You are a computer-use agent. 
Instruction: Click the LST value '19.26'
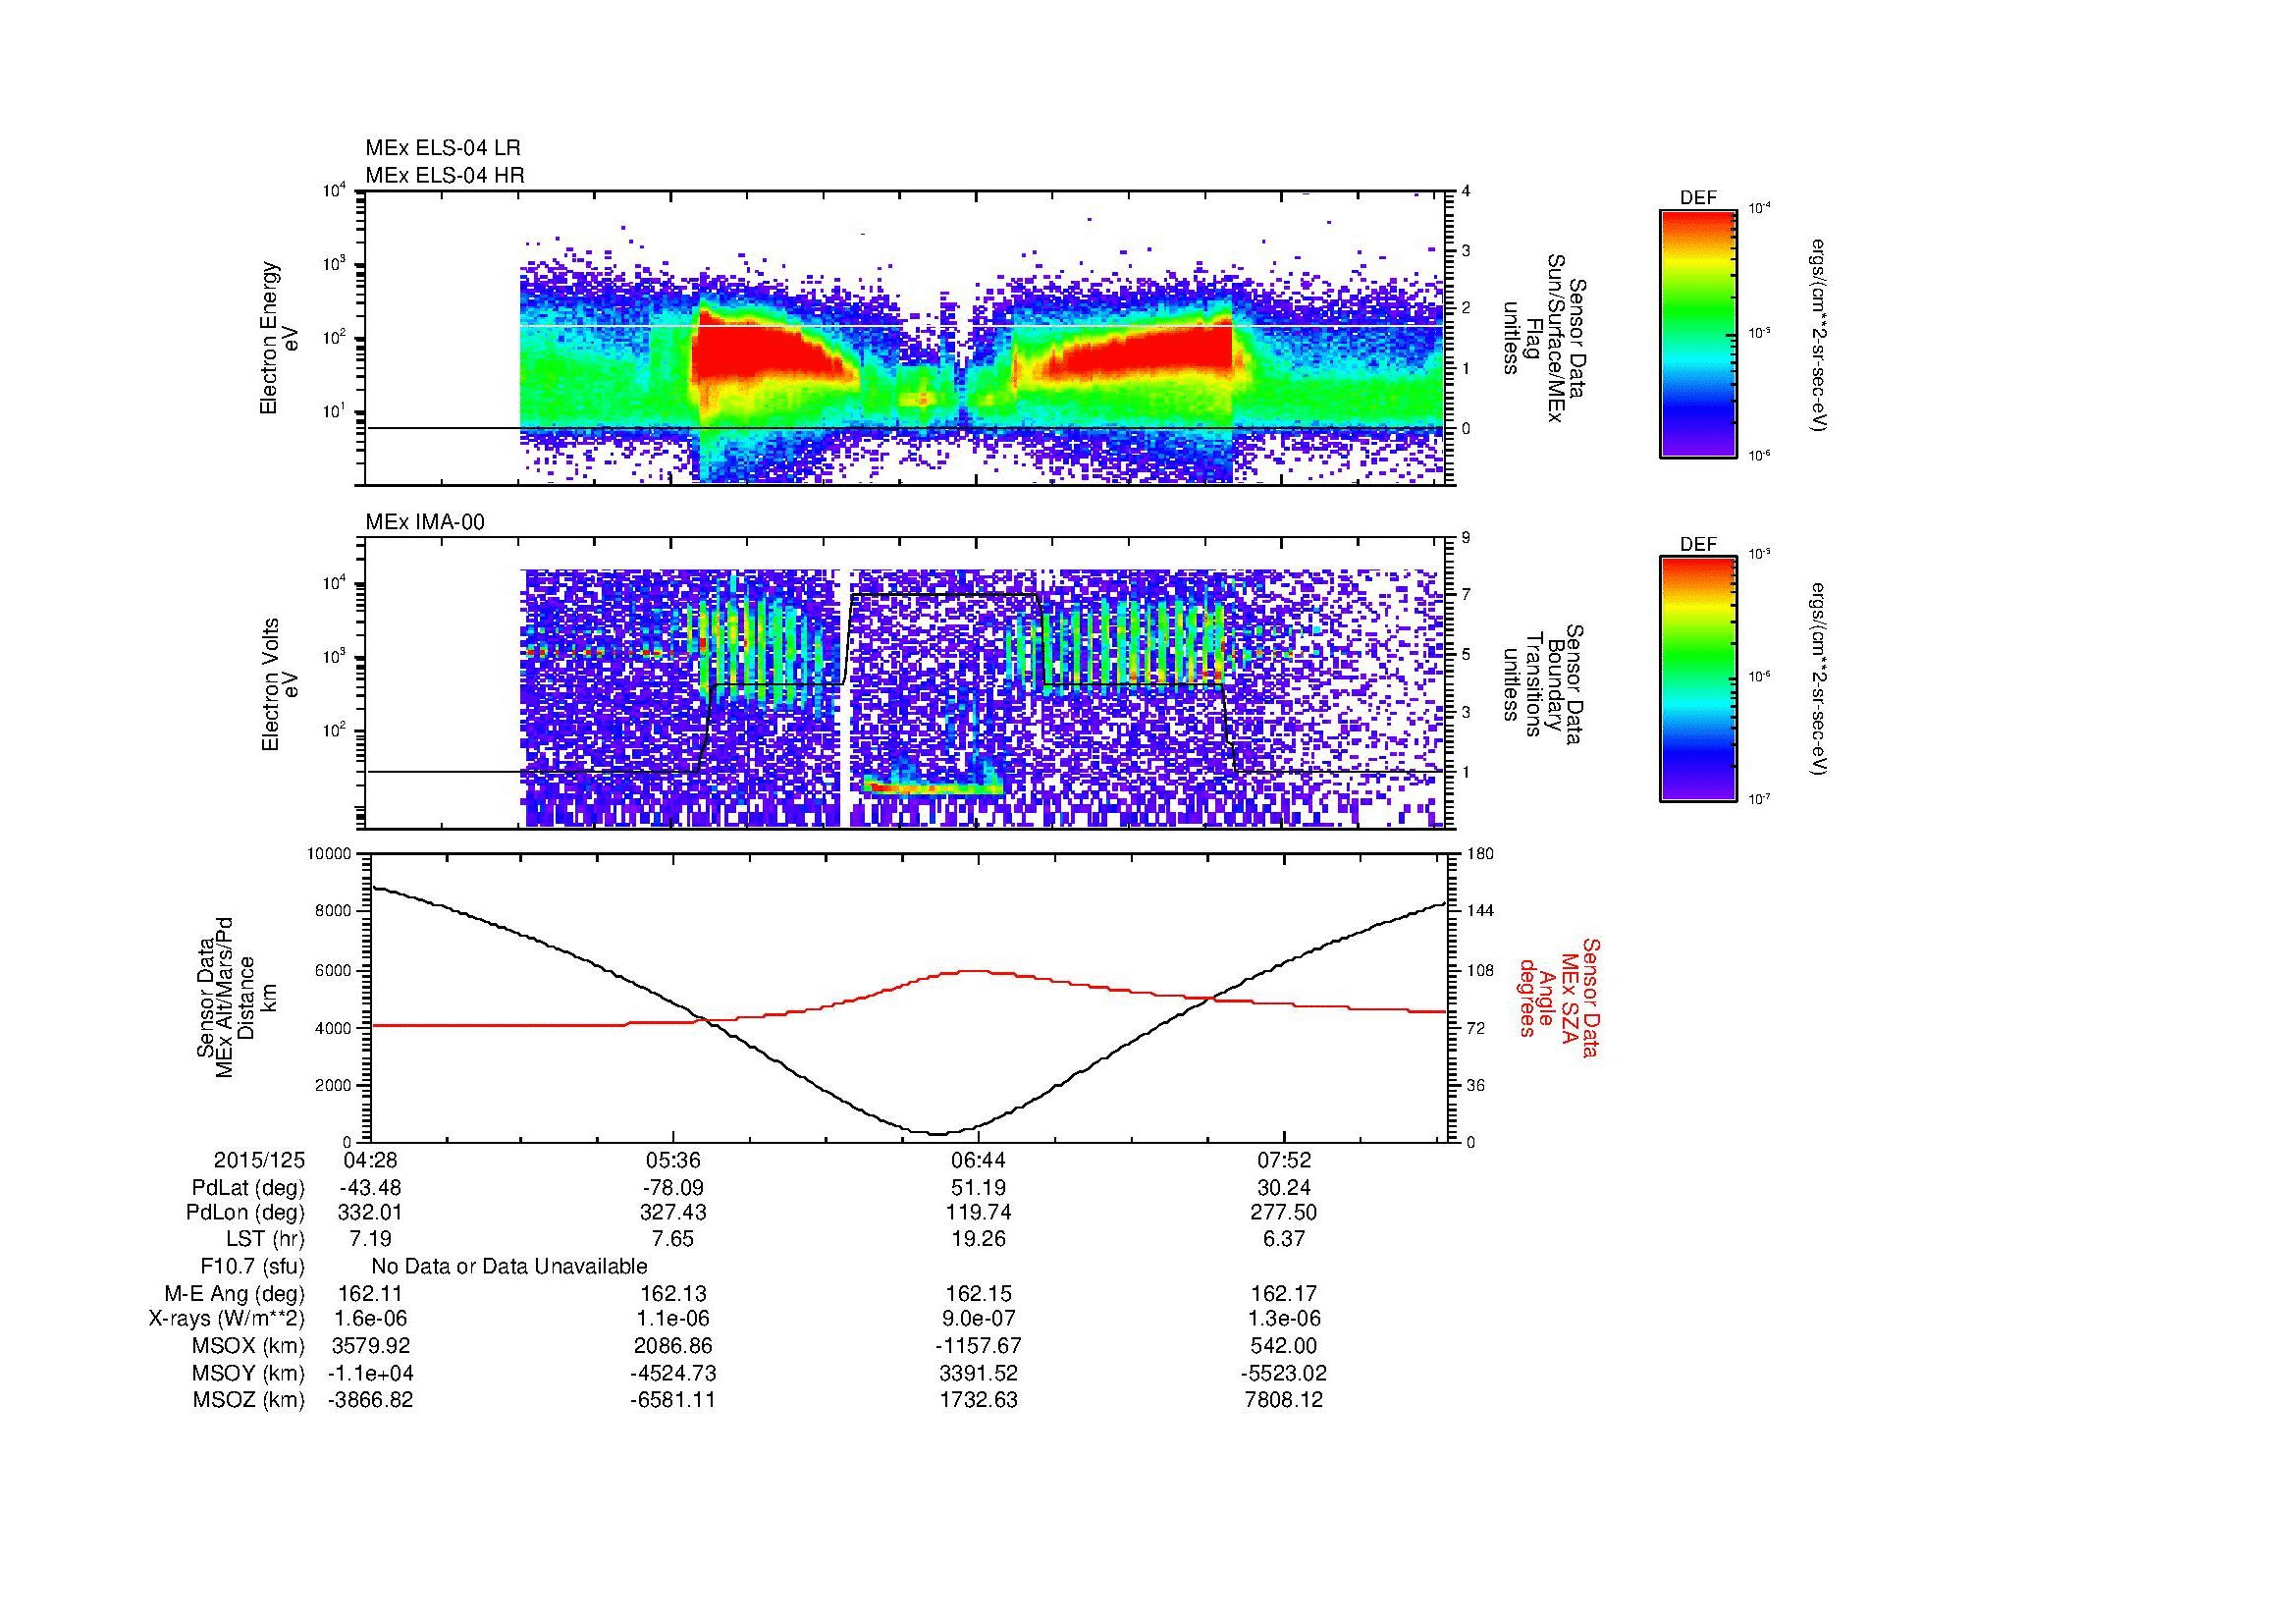point(978,1240)
